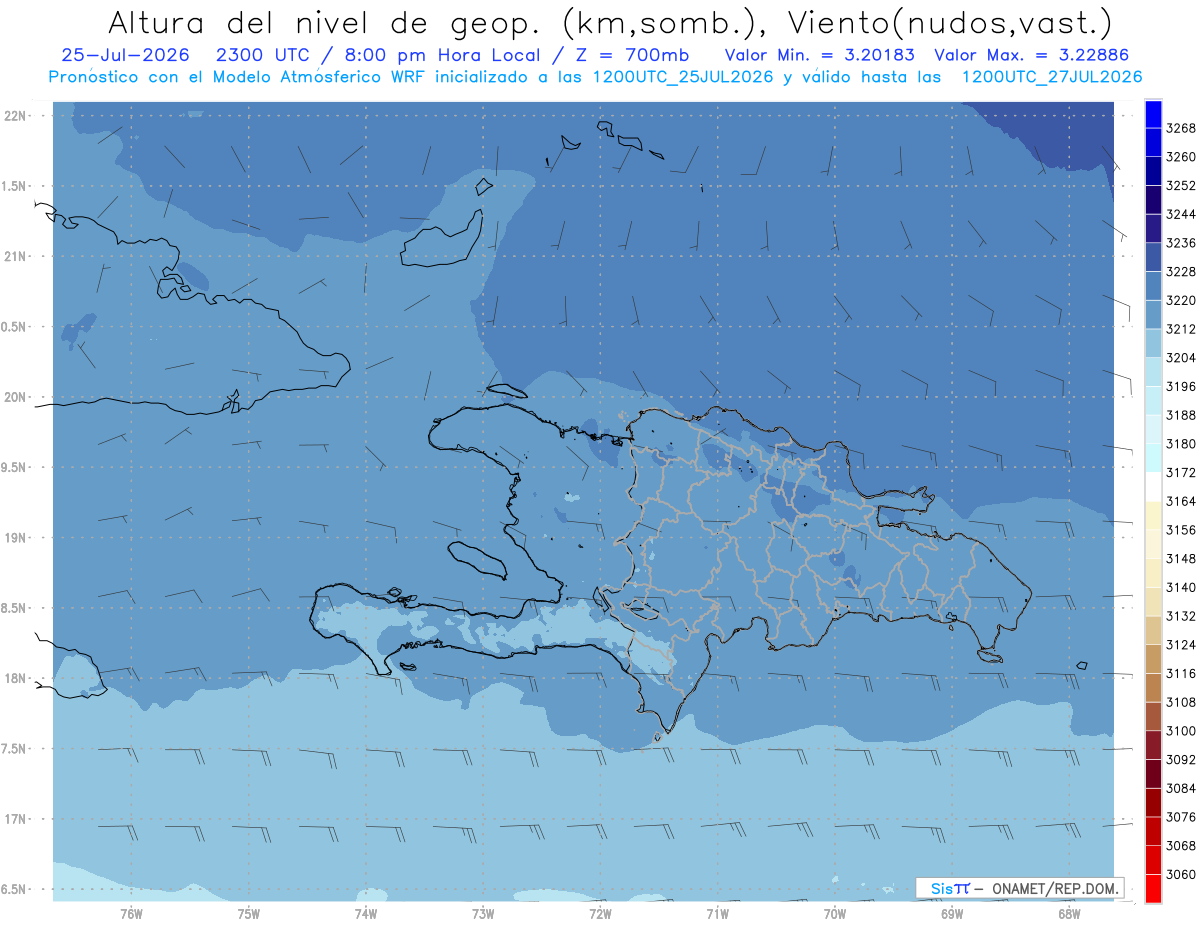Select legend value "3244"
Screen dimensions: 1200x927
[1181, 214]
